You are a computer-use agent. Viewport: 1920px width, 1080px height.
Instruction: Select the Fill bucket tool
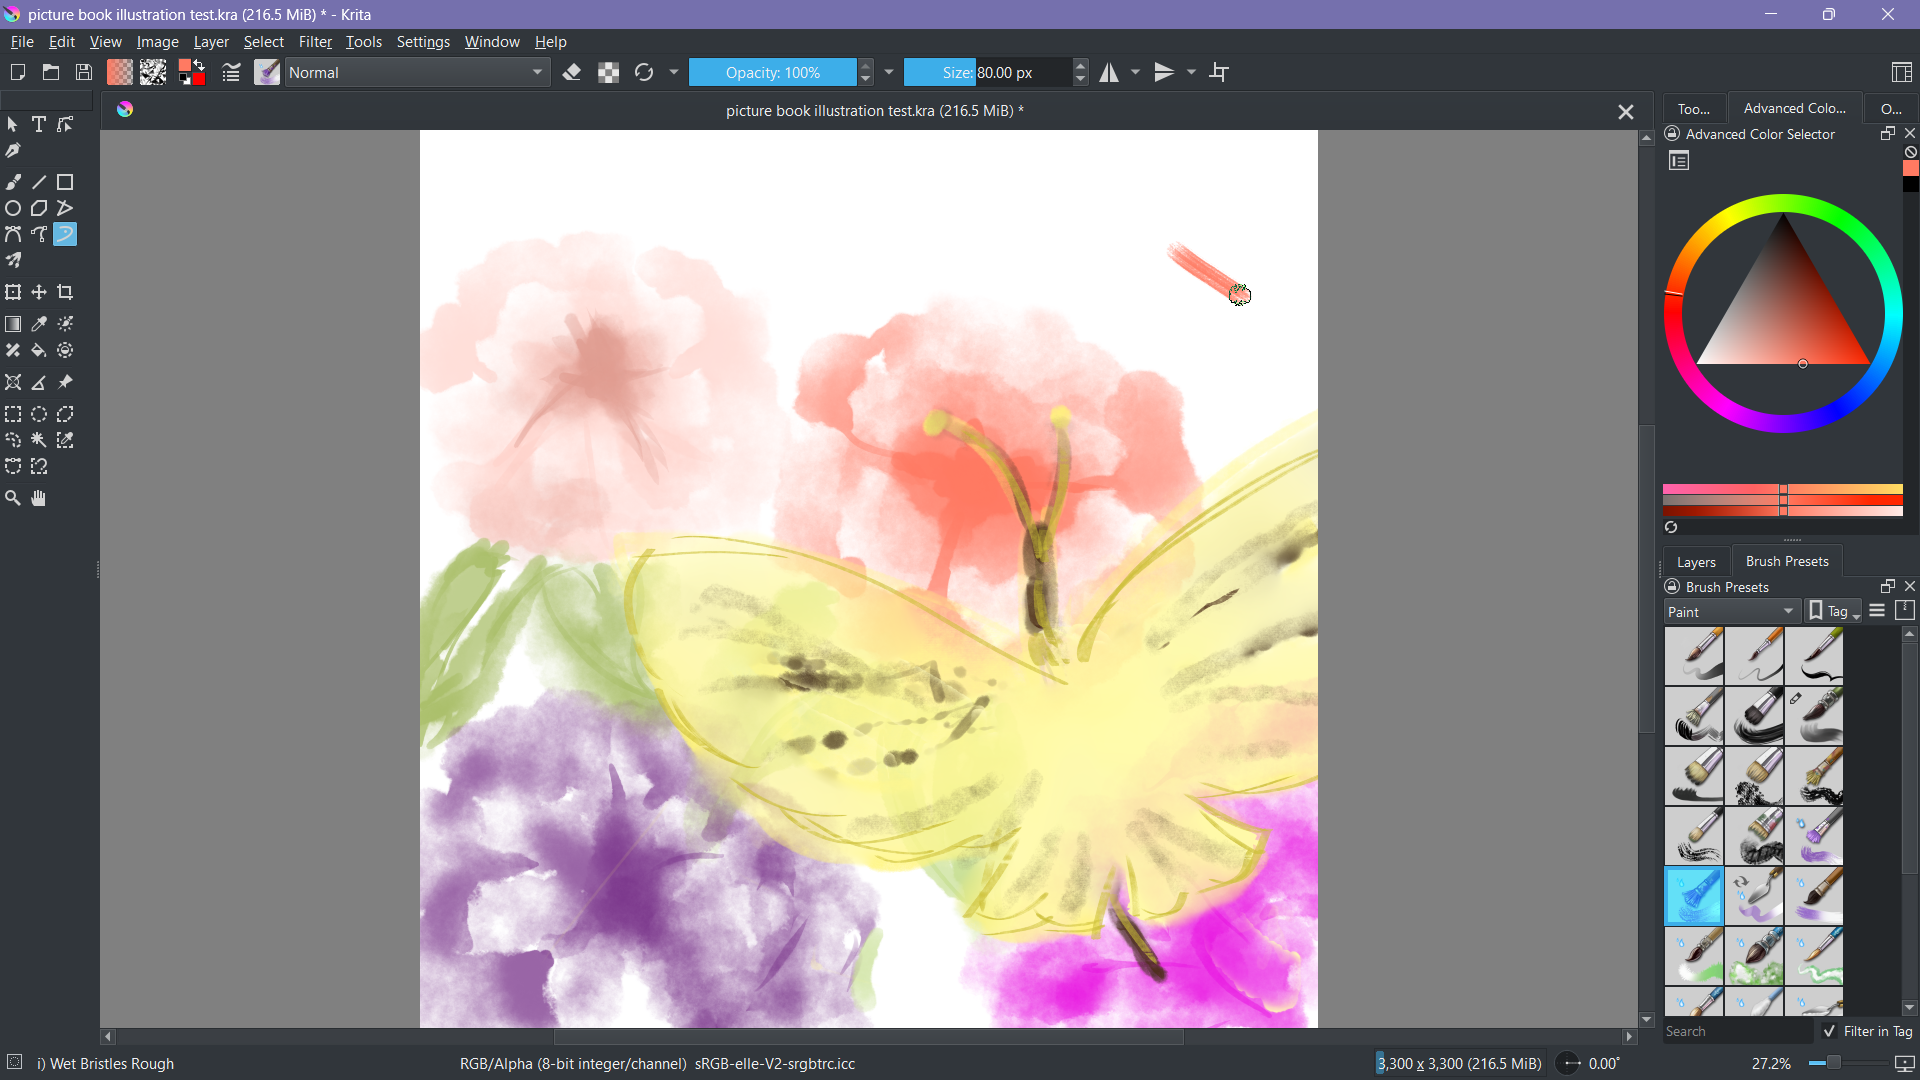click(x=39, y=351)
